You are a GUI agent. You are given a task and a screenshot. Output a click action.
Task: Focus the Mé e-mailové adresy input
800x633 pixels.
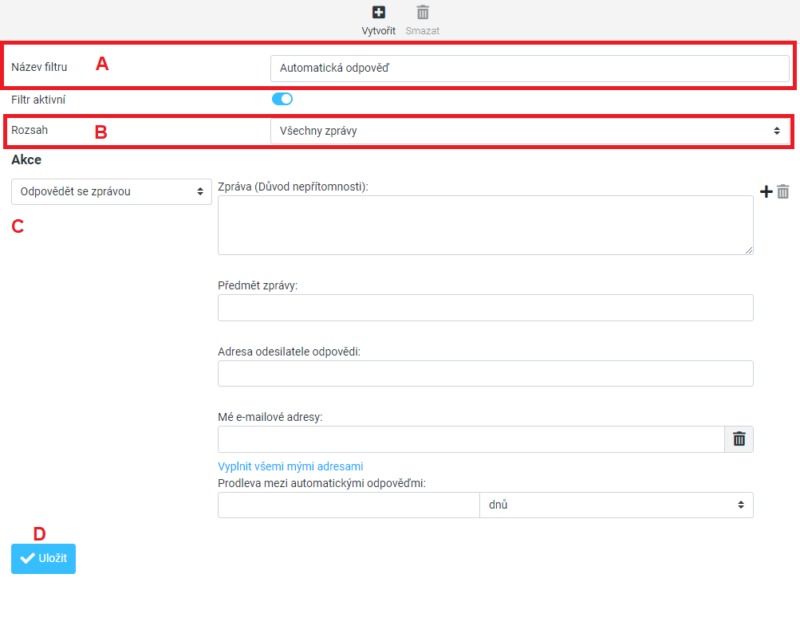pyautogui.click(x=470, y=439)
